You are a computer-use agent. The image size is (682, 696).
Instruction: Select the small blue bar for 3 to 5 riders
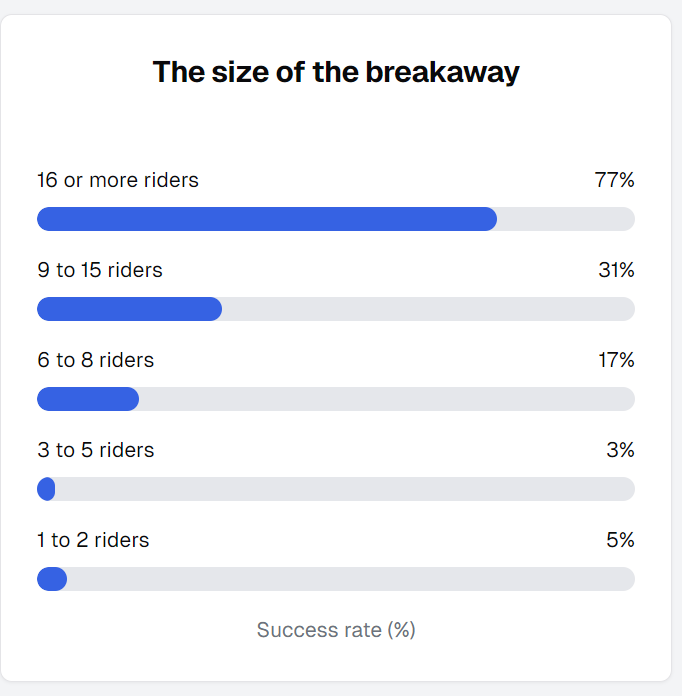click(x=46, y=489)
